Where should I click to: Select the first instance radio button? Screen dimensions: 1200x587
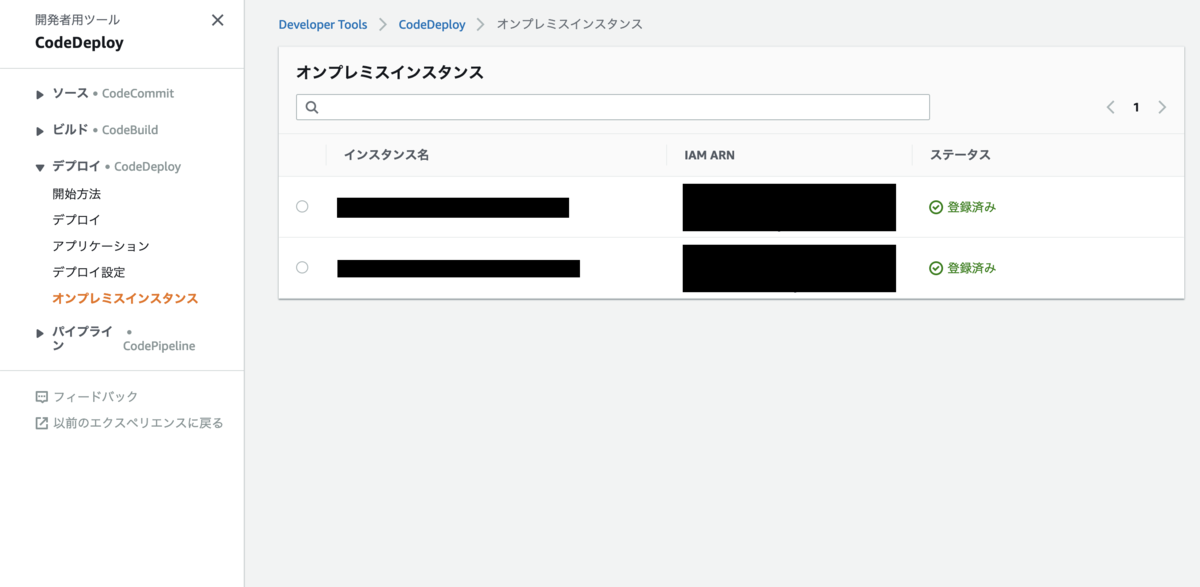tap(302, 207)
